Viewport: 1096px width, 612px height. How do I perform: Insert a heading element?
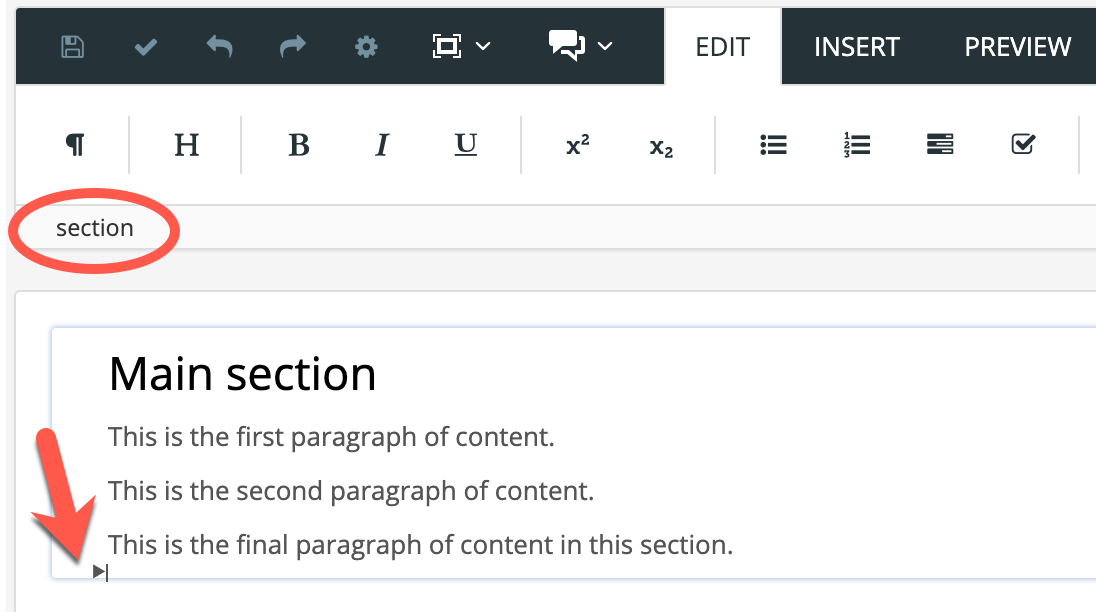pyautogui.click(x=186, y=145)
